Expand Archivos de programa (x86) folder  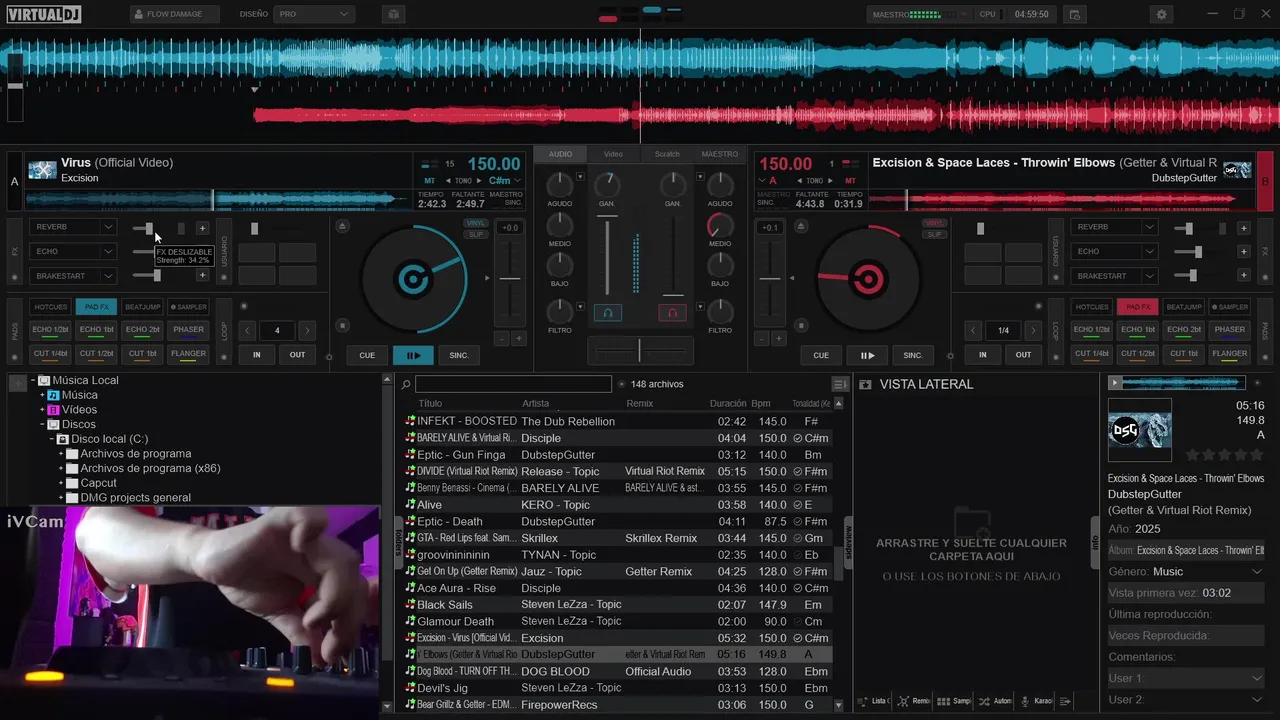(x=61, y=468)
